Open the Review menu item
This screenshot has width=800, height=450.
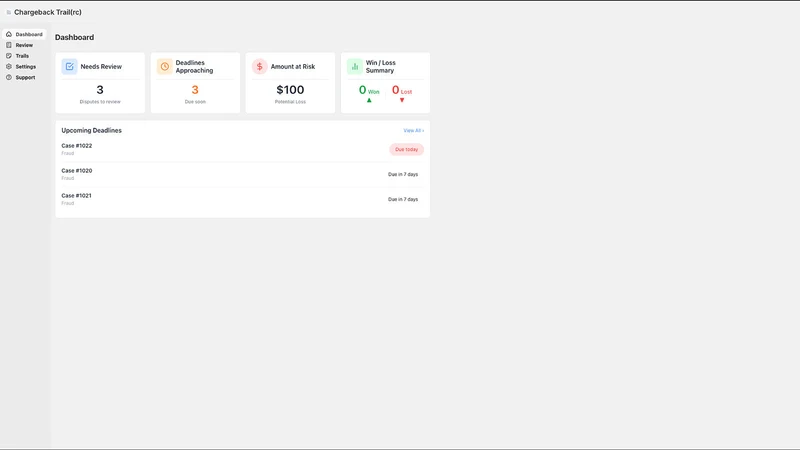(24, 45)
